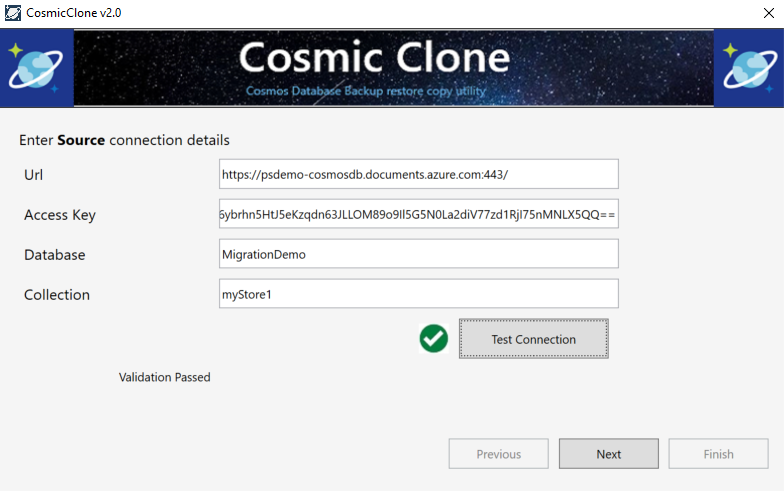
Task: Click the Collection field containing myStore1
Action: (418, 294)
